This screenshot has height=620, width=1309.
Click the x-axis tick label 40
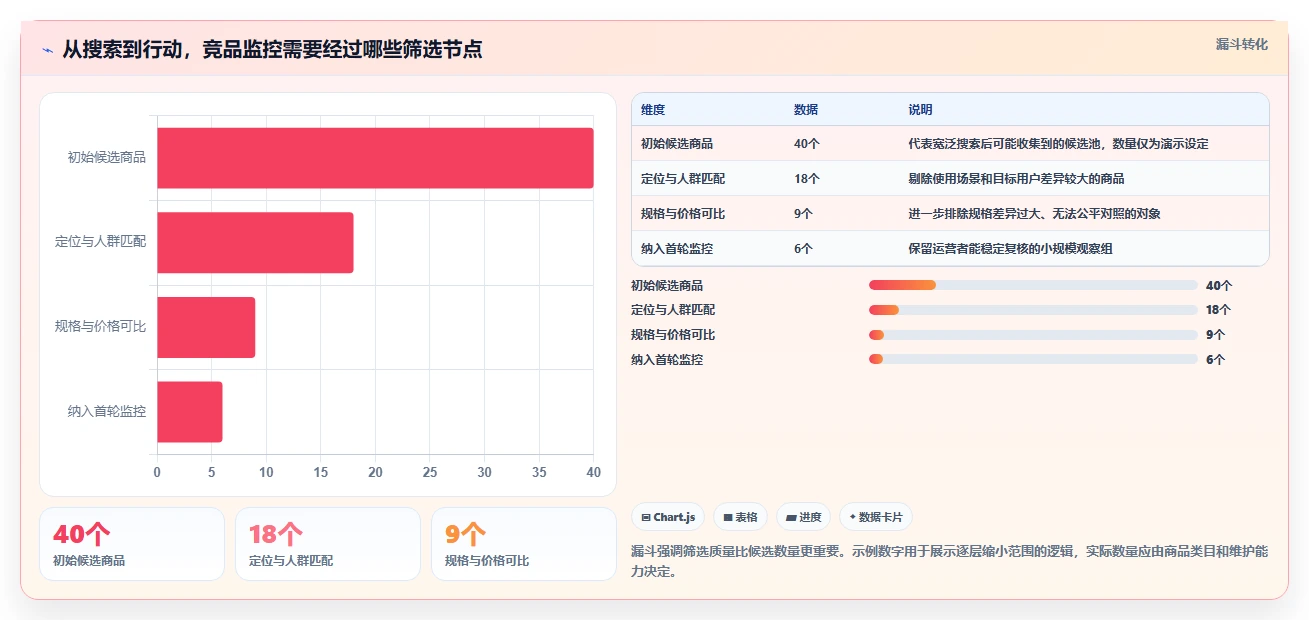click(594, 472)
